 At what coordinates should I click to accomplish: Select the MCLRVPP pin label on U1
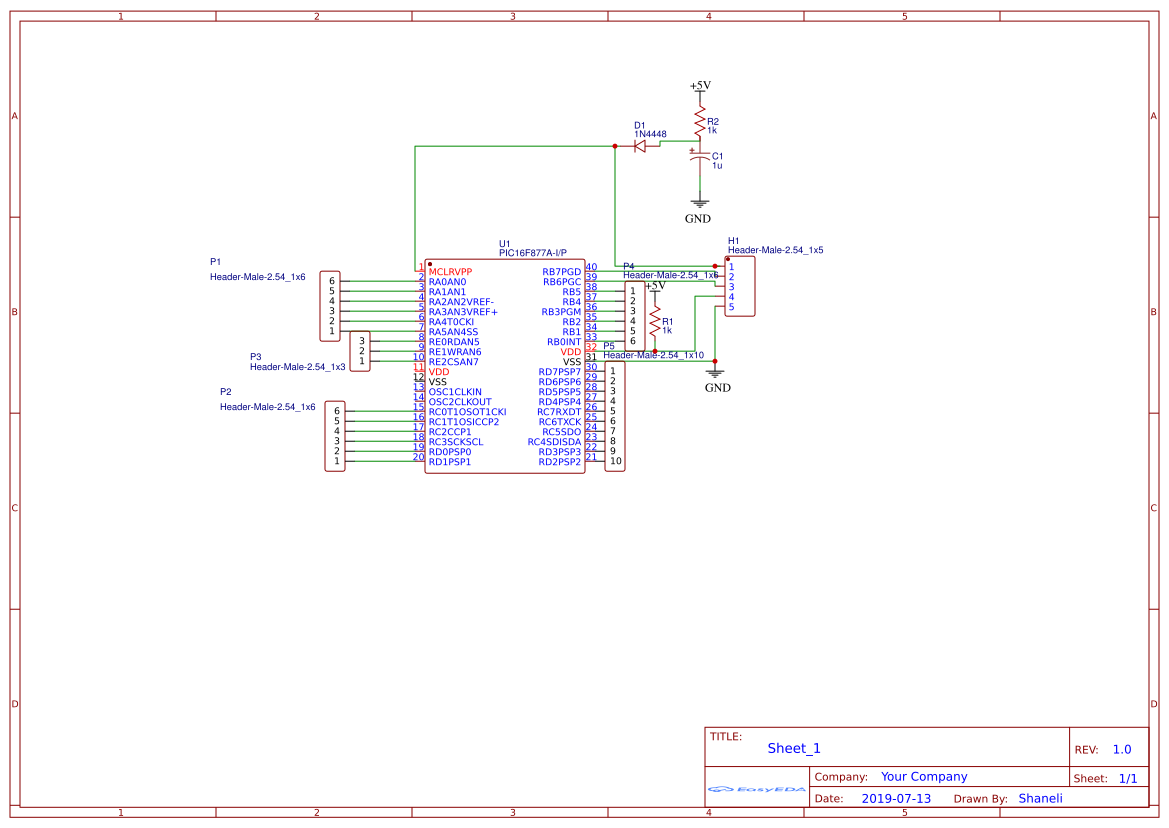450,272
